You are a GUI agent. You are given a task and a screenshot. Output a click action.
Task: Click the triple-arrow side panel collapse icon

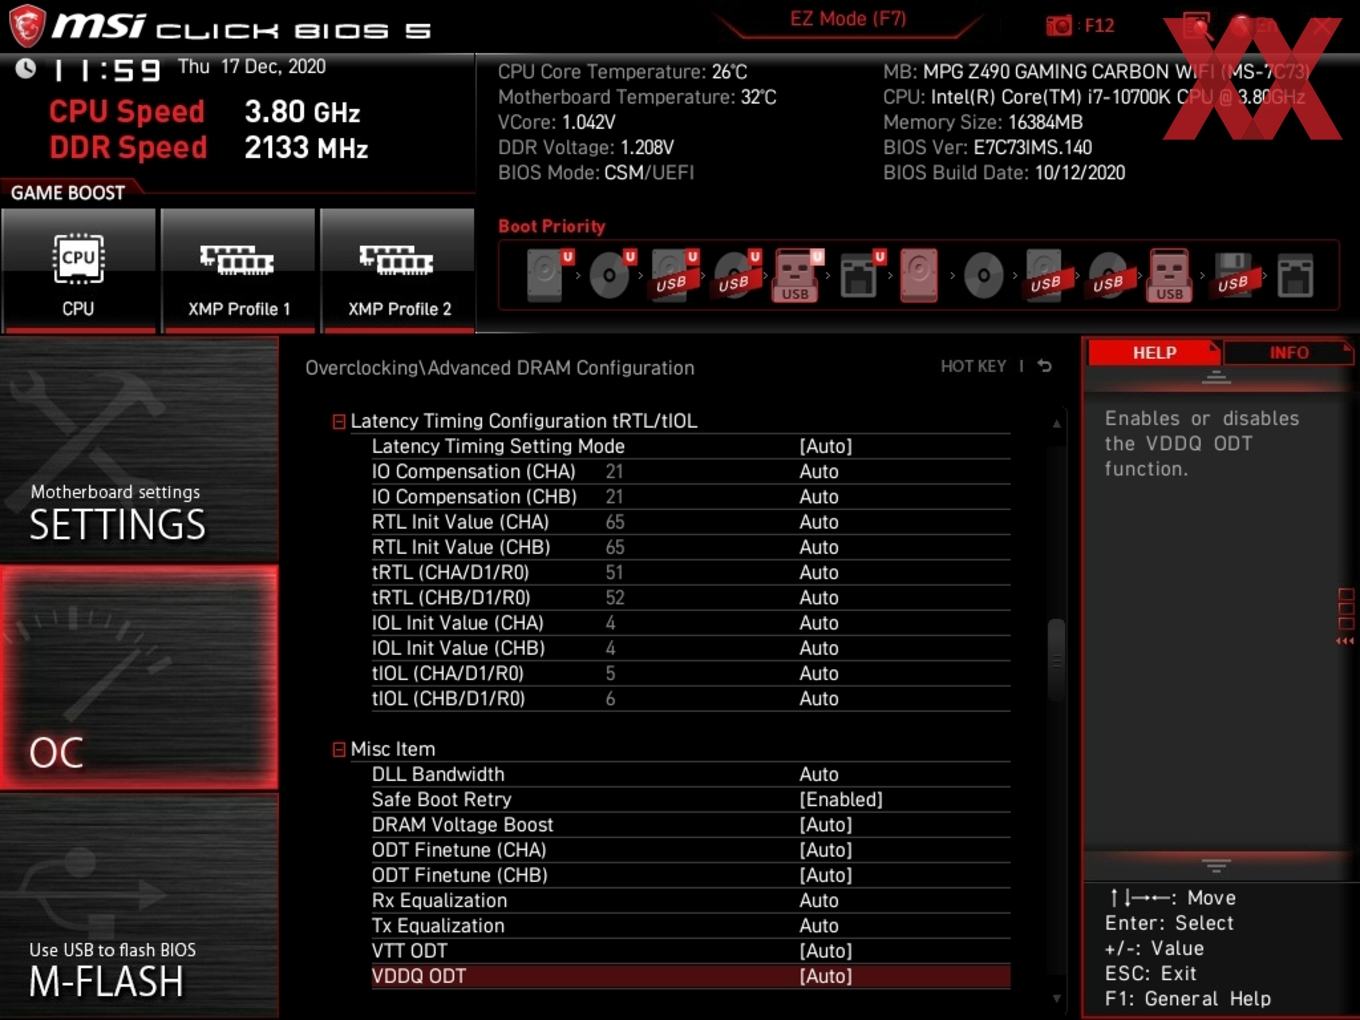click(1345, 641)
